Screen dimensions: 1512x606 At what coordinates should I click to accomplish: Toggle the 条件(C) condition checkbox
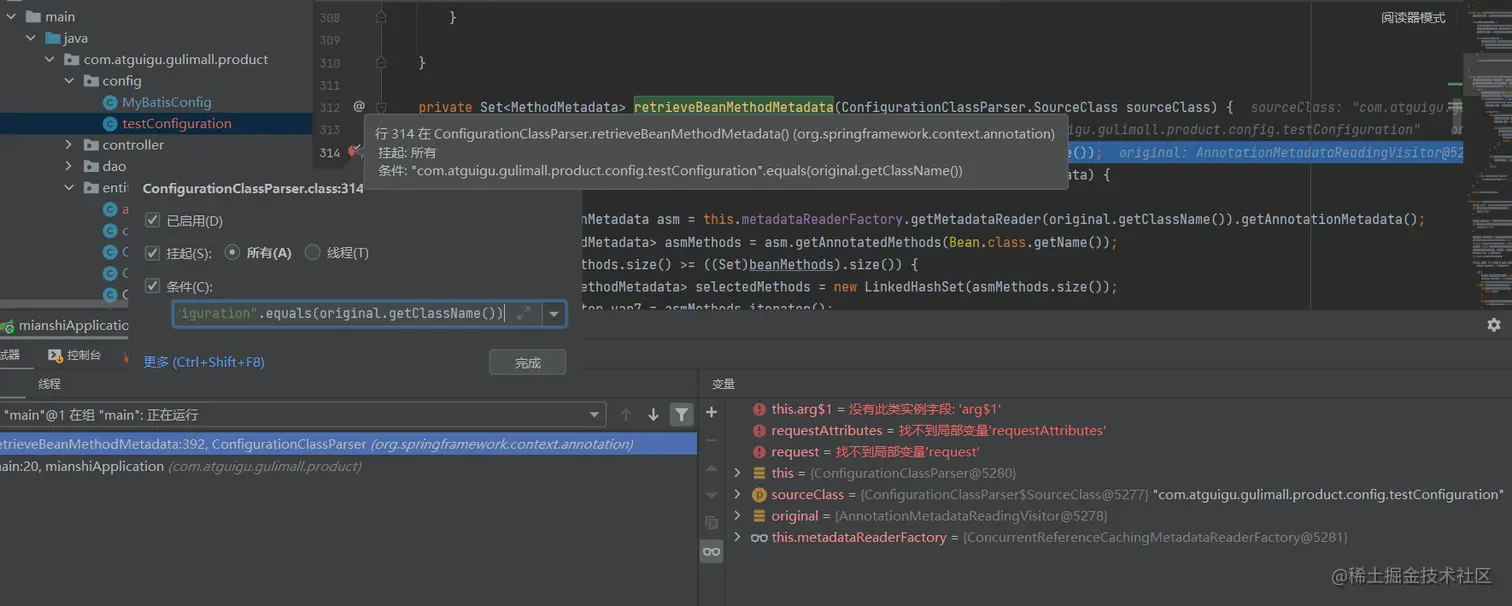click(x=152, y=286)
